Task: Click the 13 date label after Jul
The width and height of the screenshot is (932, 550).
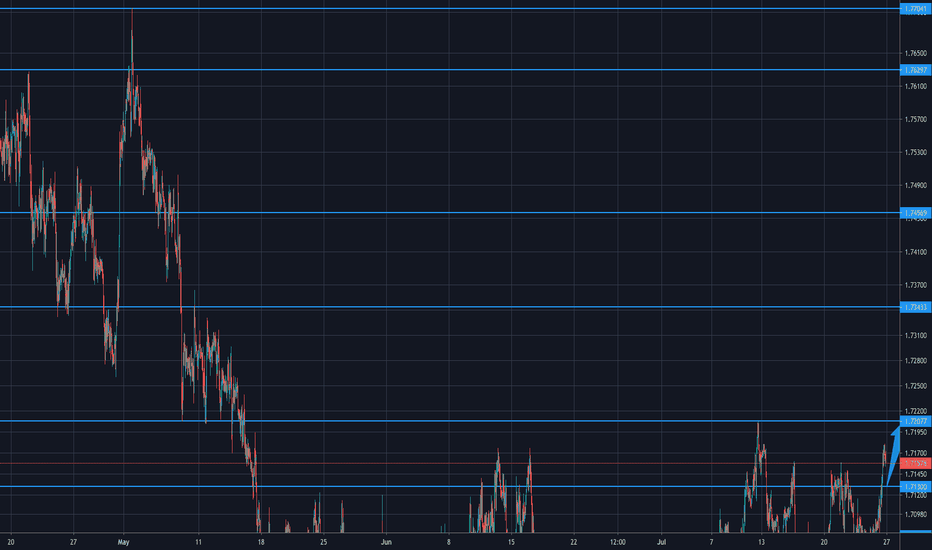Action: click(761, 542)
